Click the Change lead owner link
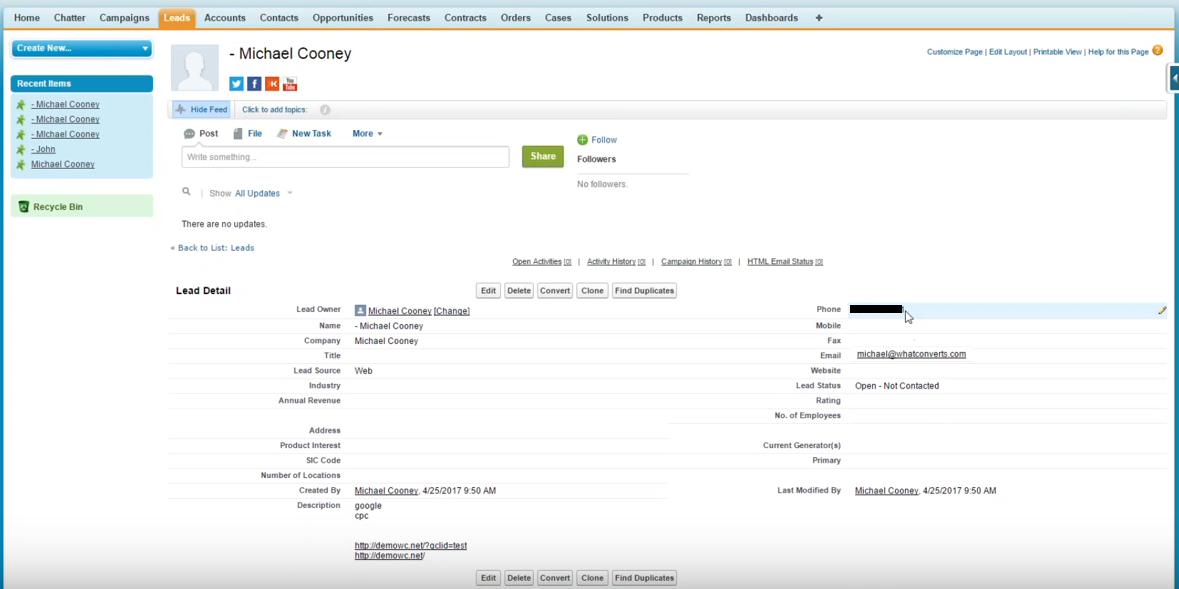This screenshot has width=1179, height=589. 452,311
